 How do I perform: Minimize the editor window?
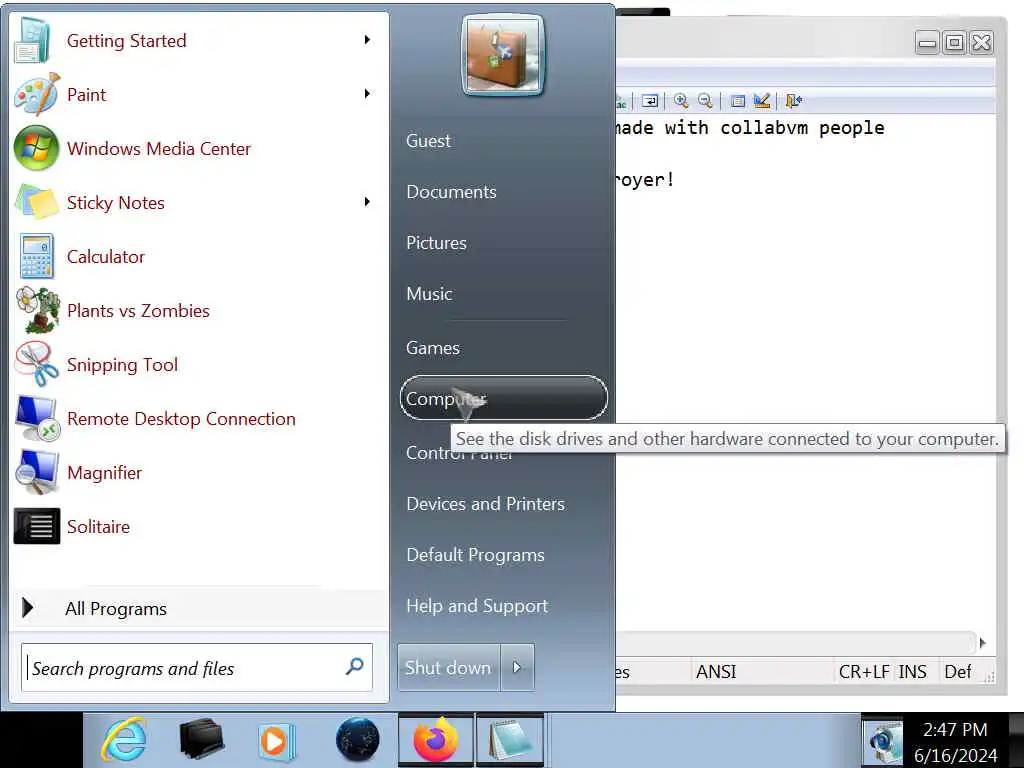point(927,43)
